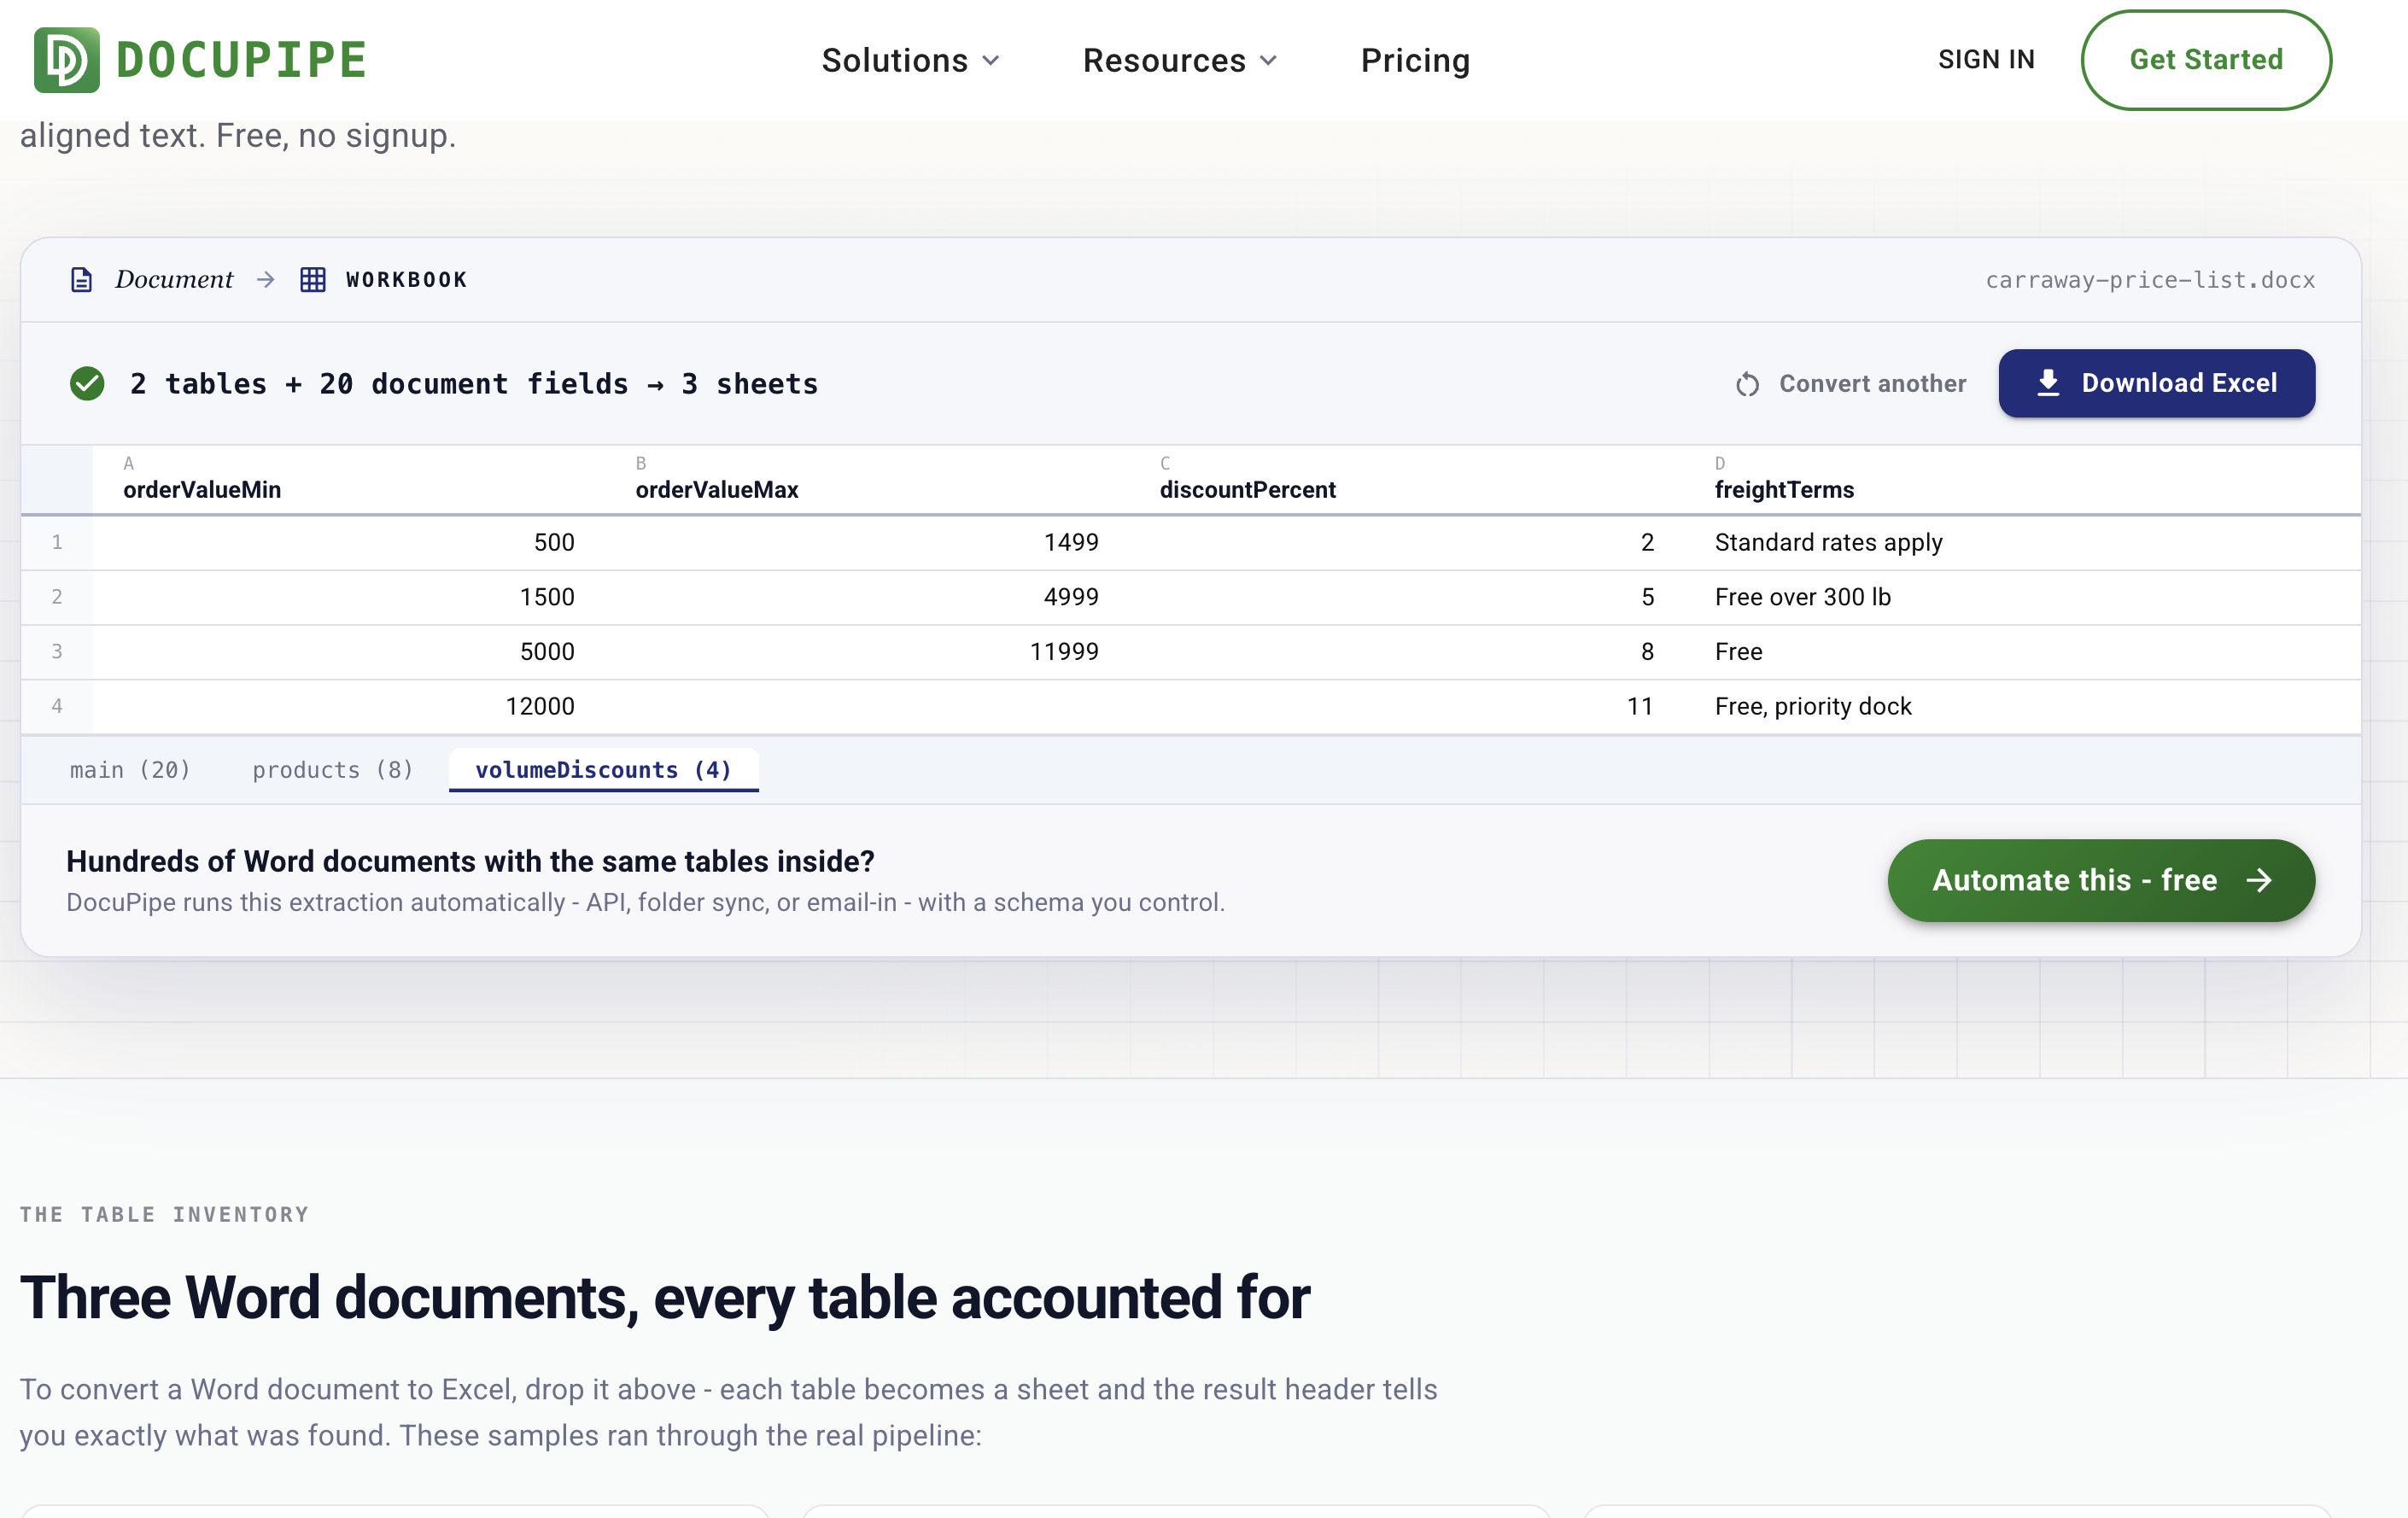Switch to the products (8) sheet tab

(x=333, y=770)
